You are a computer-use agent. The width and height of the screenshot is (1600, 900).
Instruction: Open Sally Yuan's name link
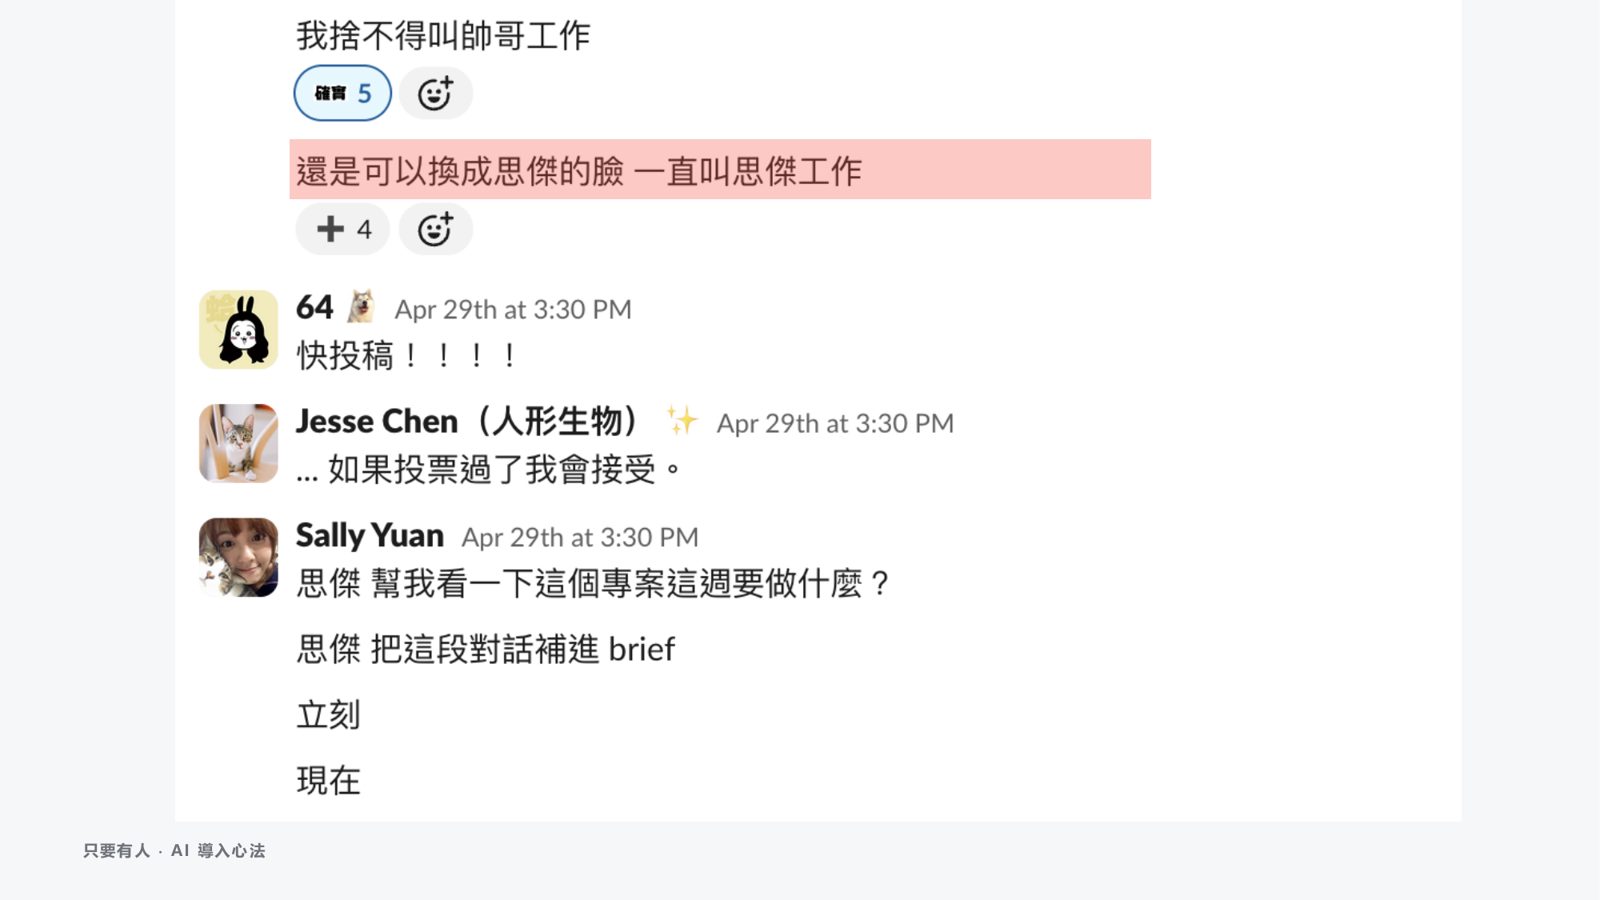click(x=370, y=536)
